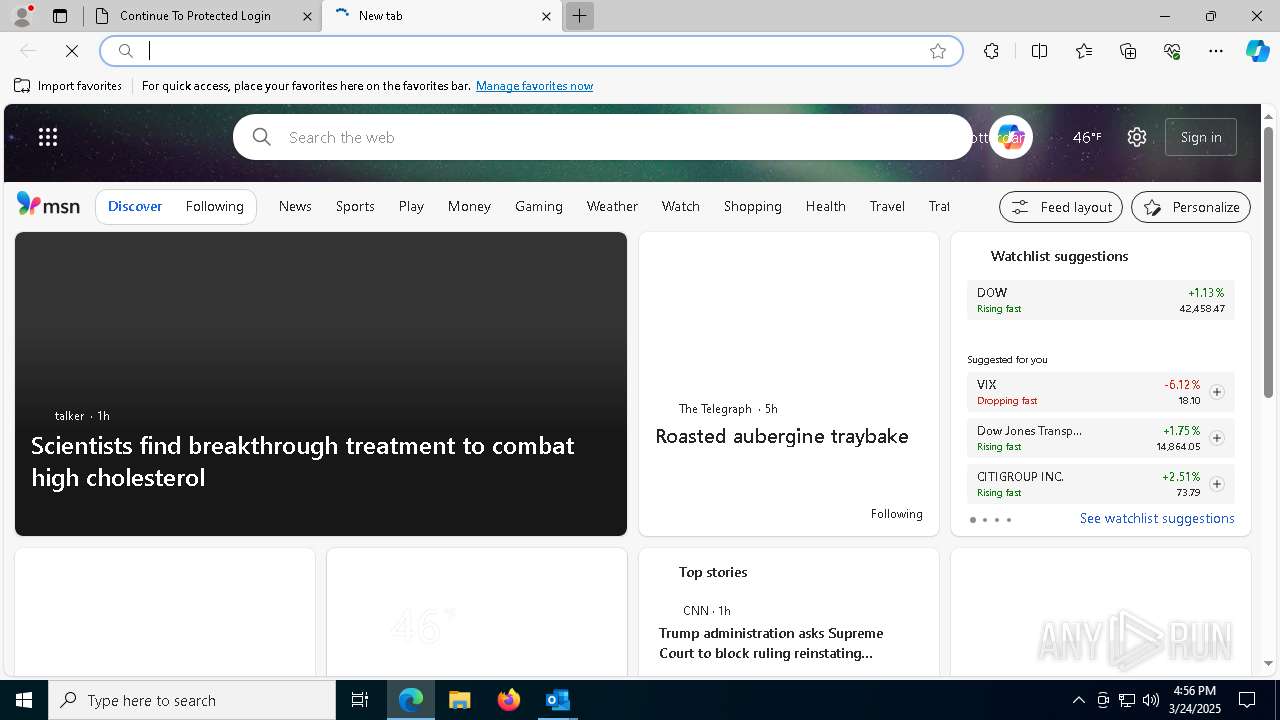Open Outlook from taskbar

[557, 700]
